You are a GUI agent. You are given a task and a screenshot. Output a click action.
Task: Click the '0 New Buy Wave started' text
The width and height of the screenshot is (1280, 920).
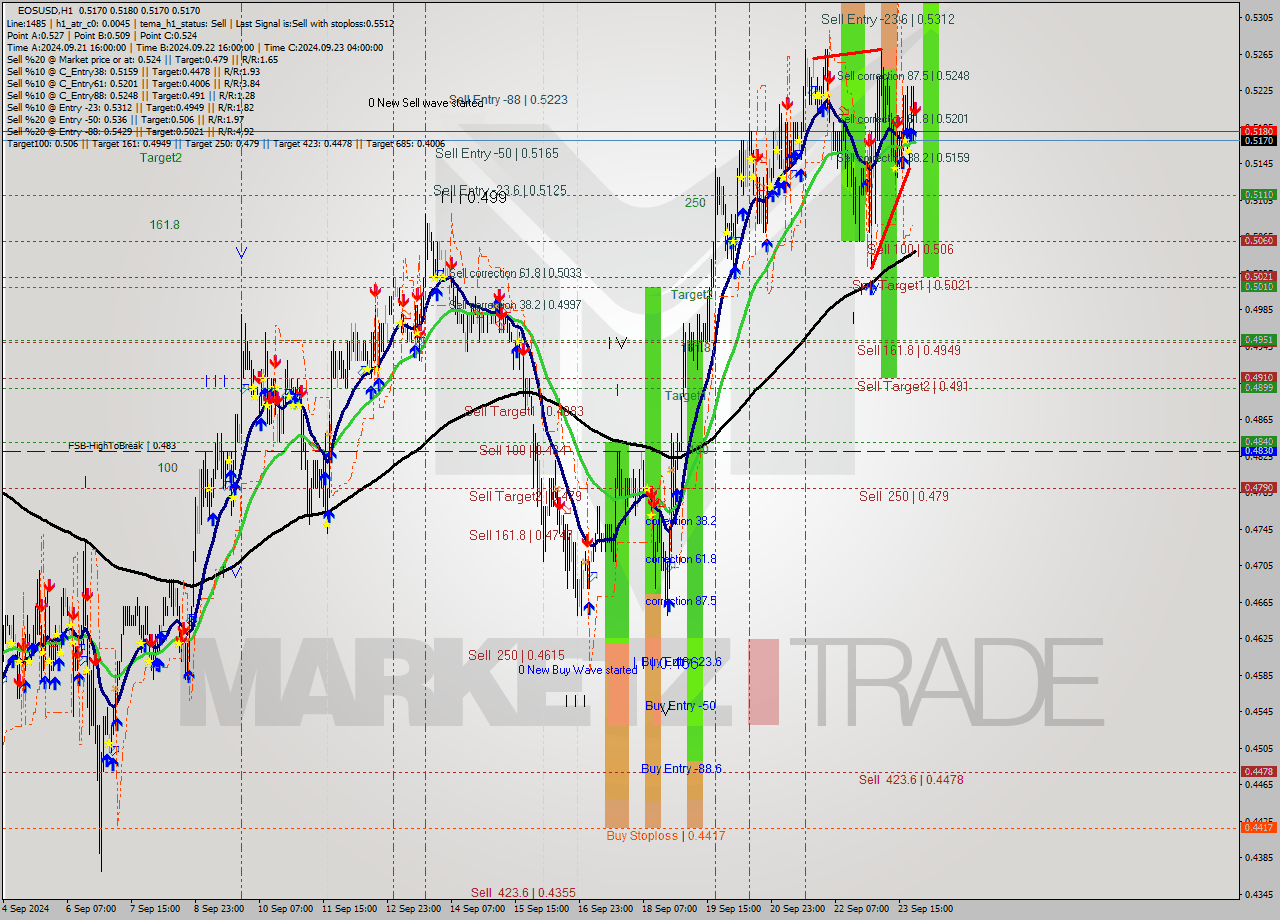tap(577, 670)
